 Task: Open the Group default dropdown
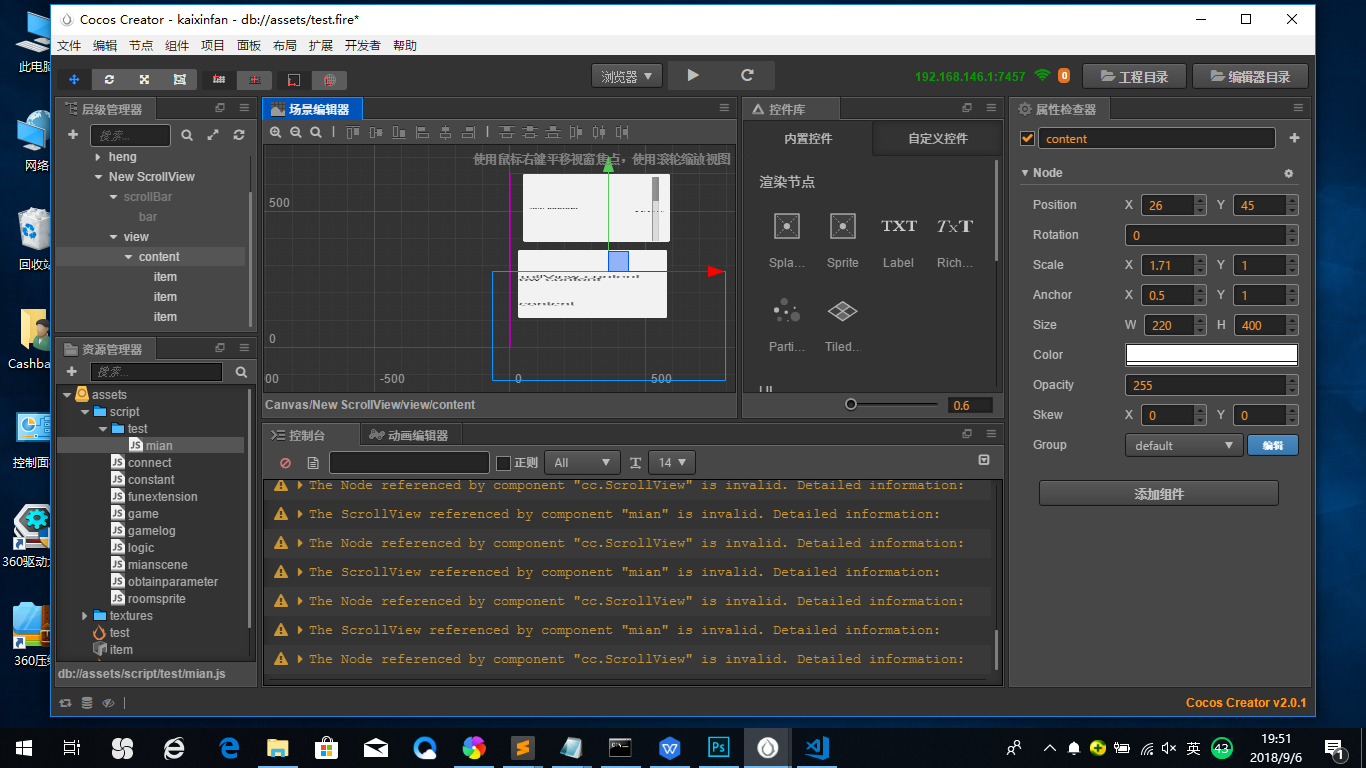coord(1183,445)
